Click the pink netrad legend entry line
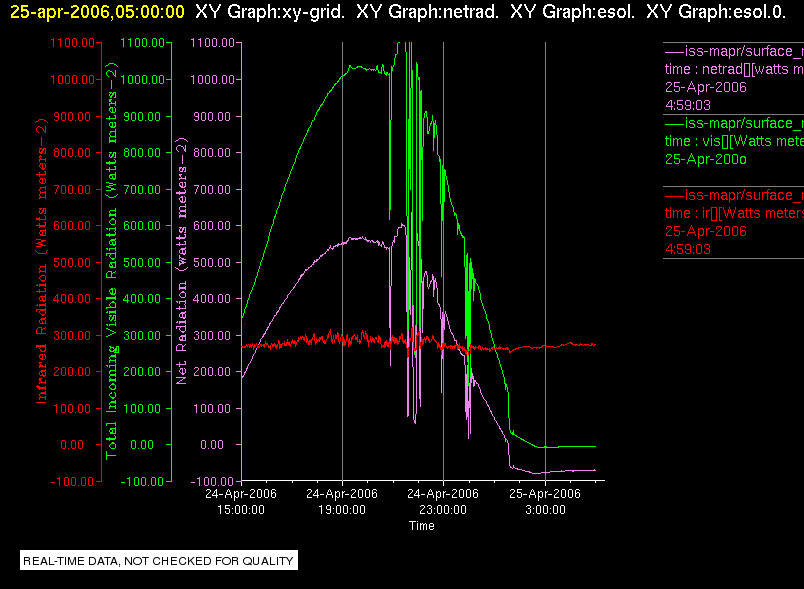This screenshot has height=589, width=804. pos(734,51)
